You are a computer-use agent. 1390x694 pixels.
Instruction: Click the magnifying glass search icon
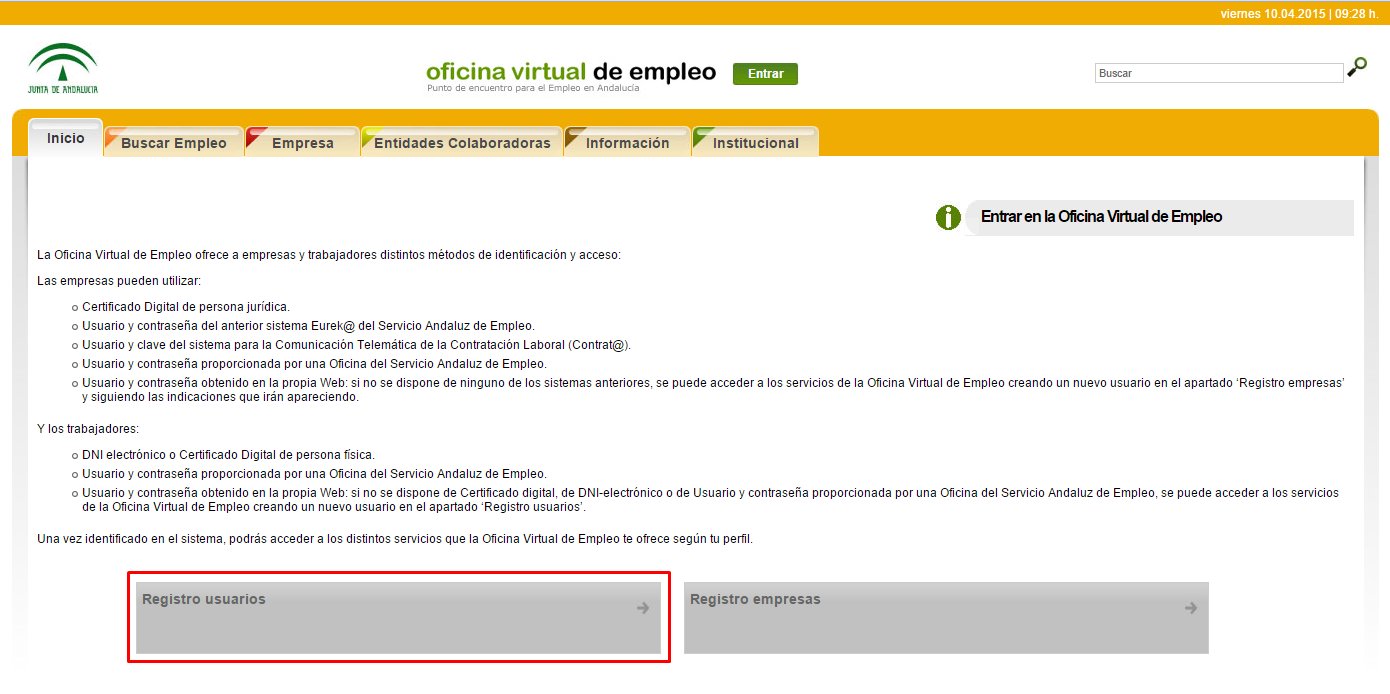tap(1357, 67)
